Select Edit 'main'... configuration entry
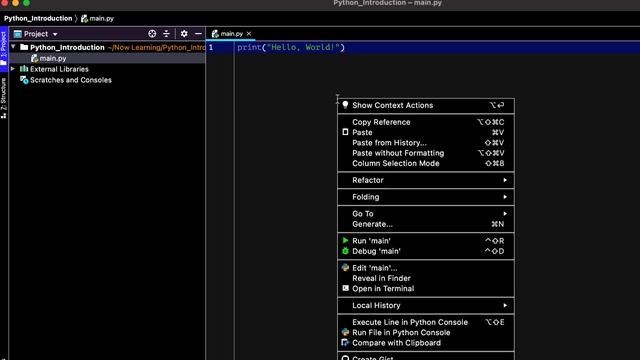The image size is (640, 360). pyautogui.click(x=426, y=268)
